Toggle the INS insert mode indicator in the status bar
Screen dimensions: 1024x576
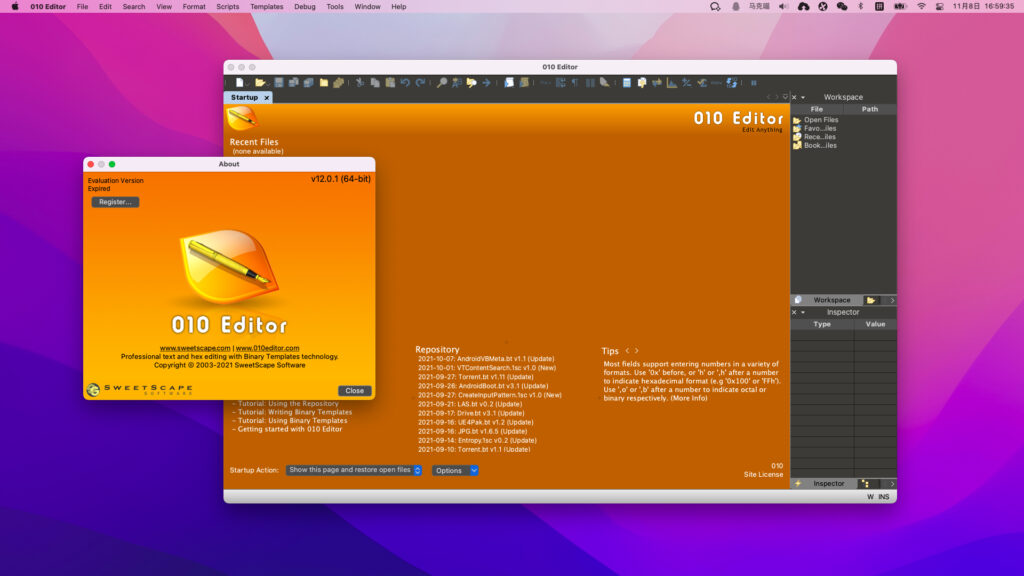click(884, 494)
